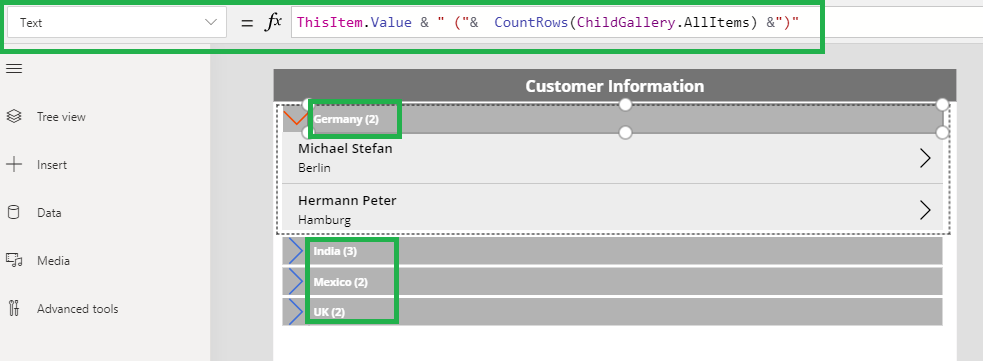This screenshot has width=983, height=361.
Task: Click the Insert plus icon
Action: click(x=14, y=165)
